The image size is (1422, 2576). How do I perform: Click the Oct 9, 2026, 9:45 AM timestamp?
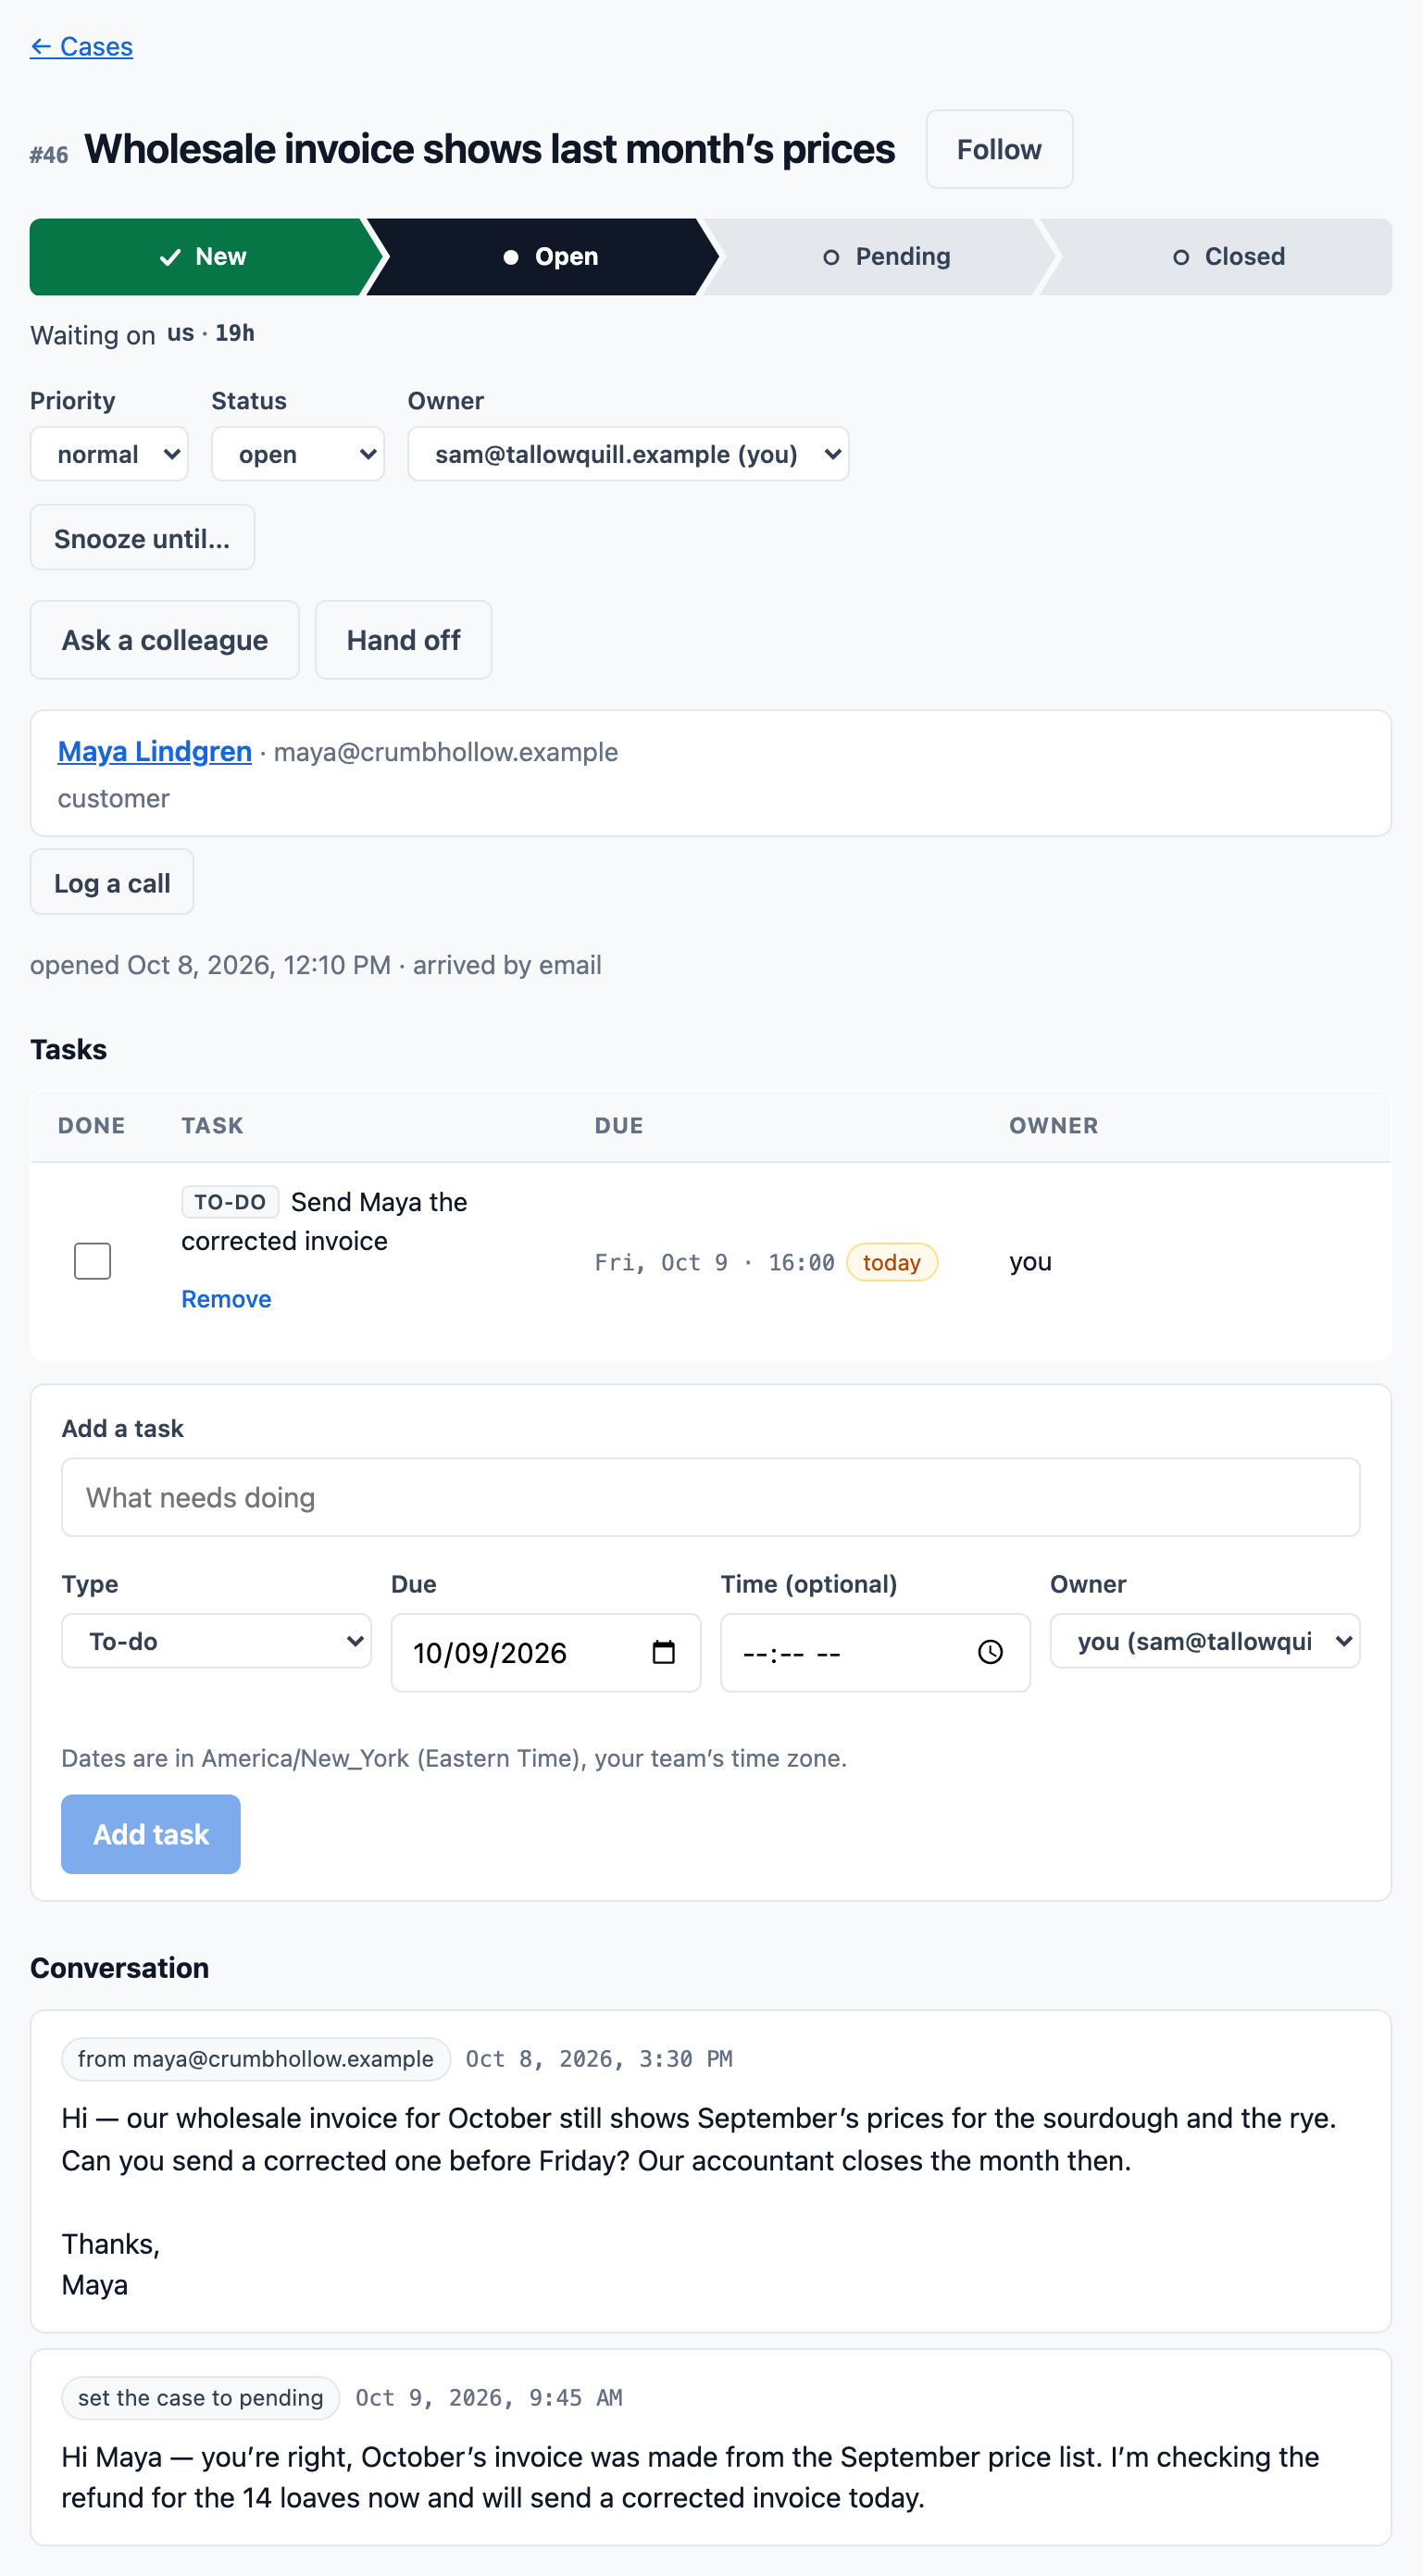[x=489, y=2398]
